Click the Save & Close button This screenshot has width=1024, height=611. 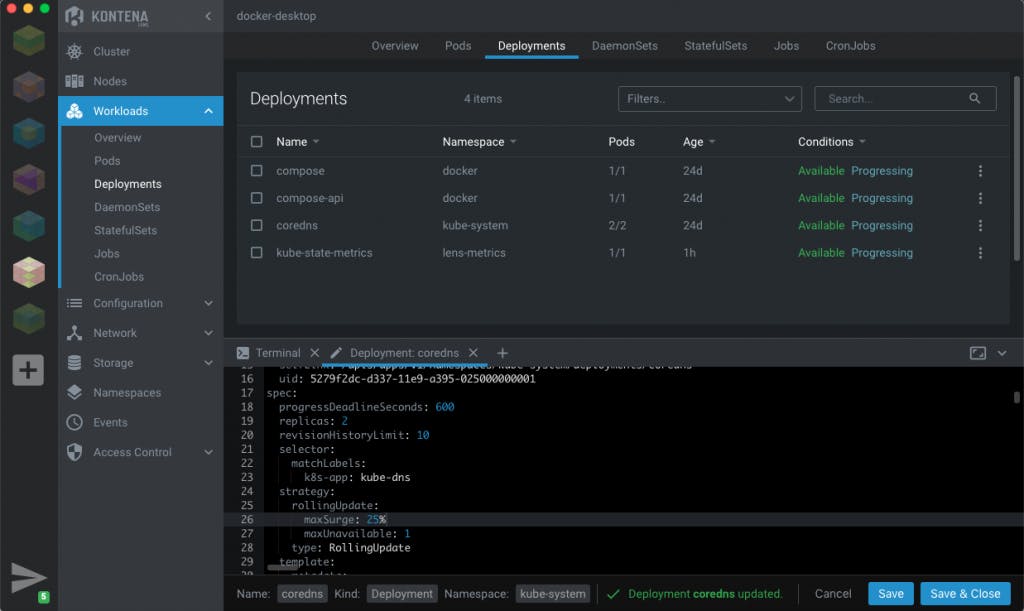coord(965,594)
